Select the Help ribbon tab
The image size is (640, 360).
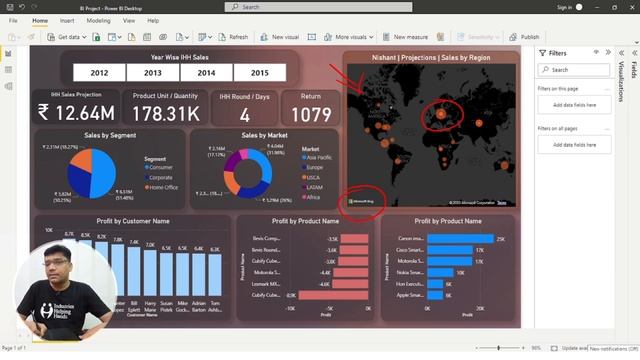[153, 20]
